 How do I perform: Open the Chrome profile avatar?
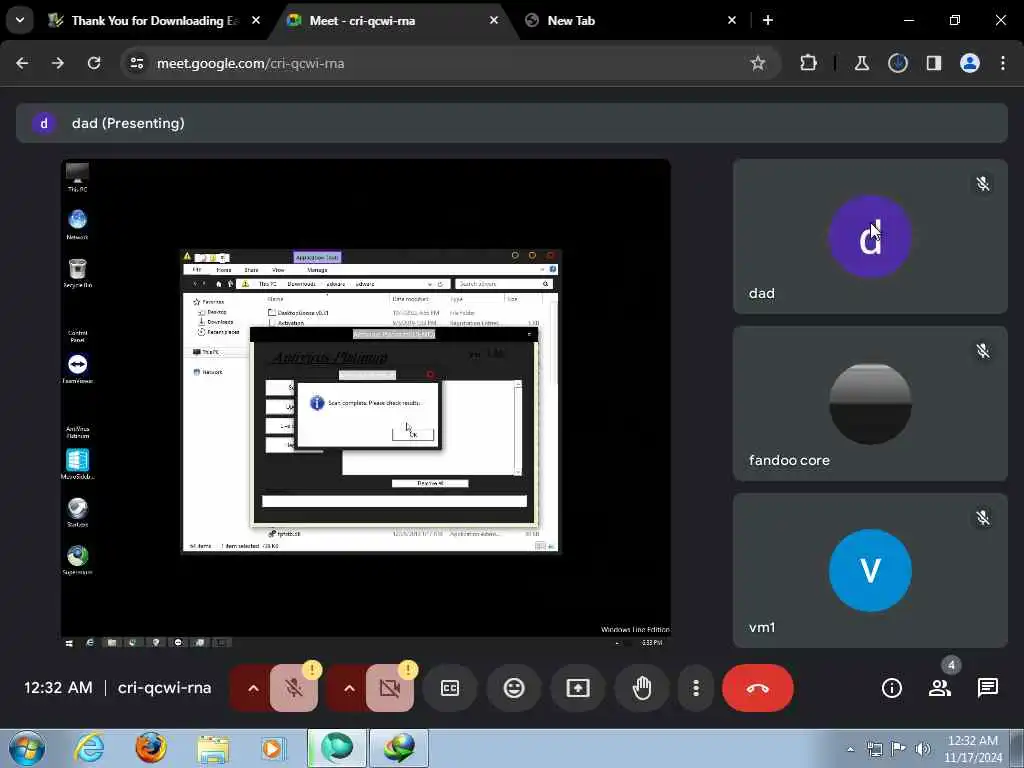[x=970, y=63]
